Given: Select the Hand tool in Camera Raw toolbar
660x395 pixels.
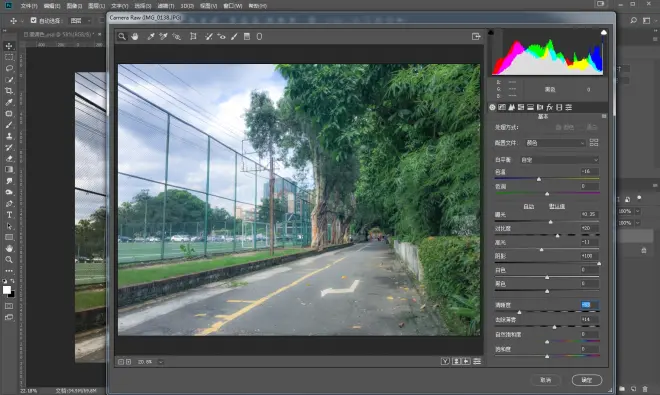Looking at the screenshot, I should coord(135,37).
